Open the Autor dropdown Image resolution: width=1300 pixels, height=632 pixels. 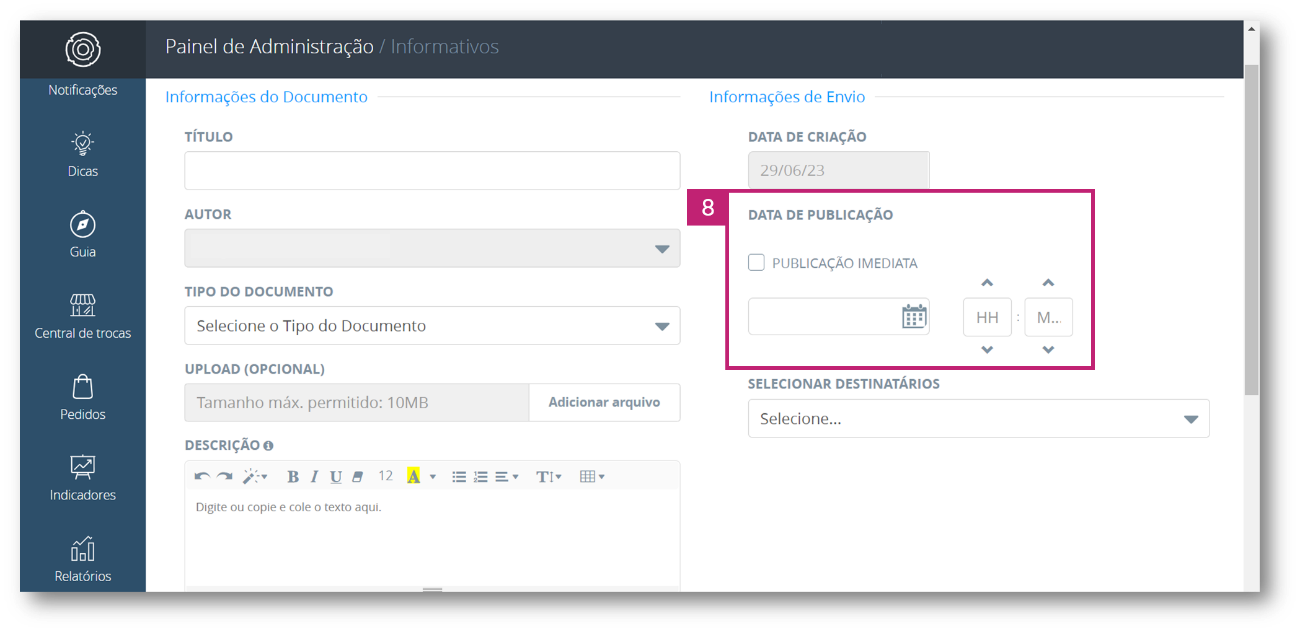[432, 248]
